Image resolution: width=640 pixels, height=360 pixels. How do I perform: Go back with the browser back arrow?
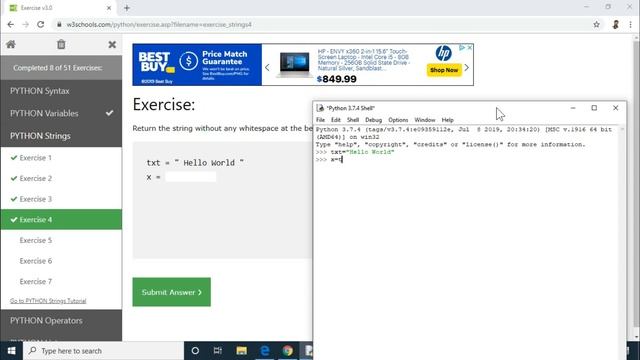[11, 24]
